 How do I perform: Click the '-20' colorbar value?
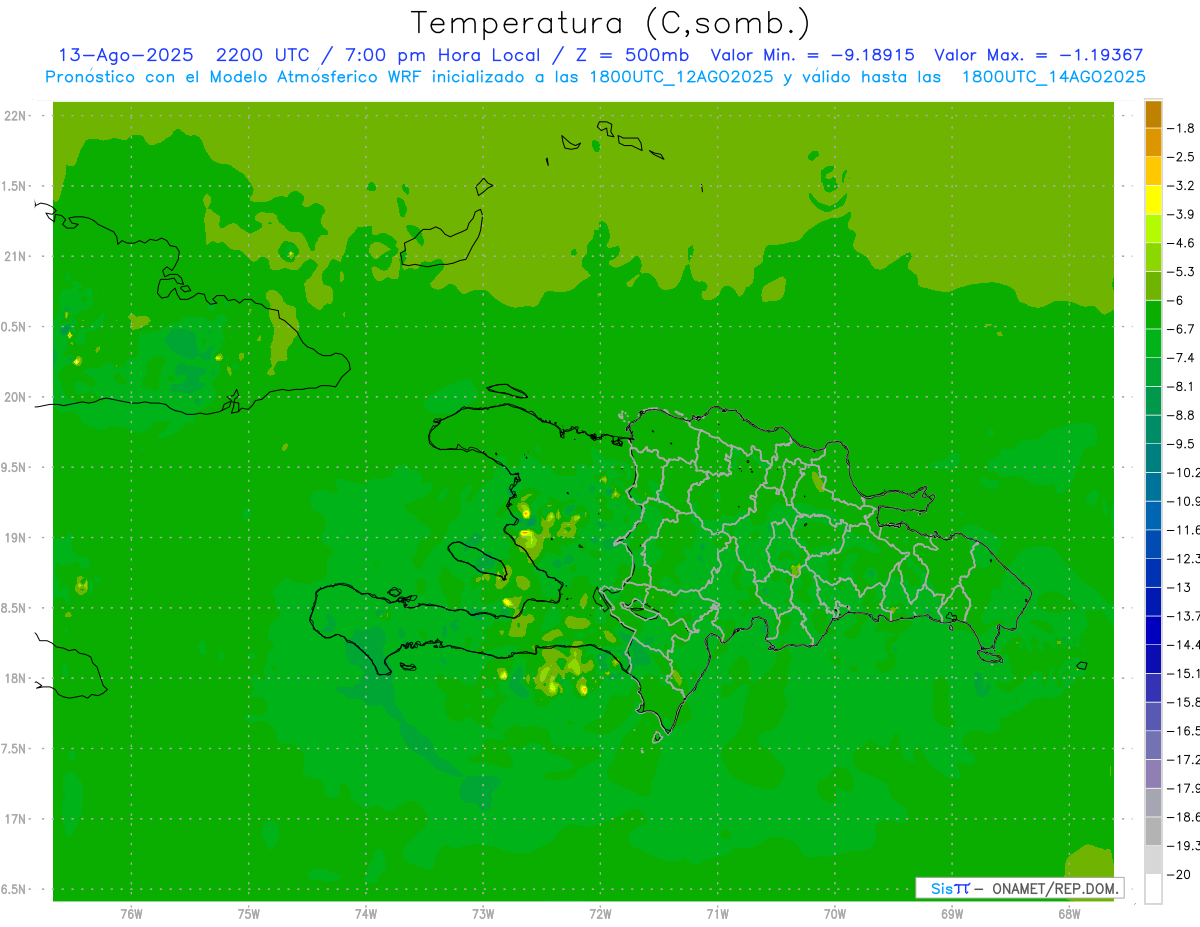pos(1179,874)
